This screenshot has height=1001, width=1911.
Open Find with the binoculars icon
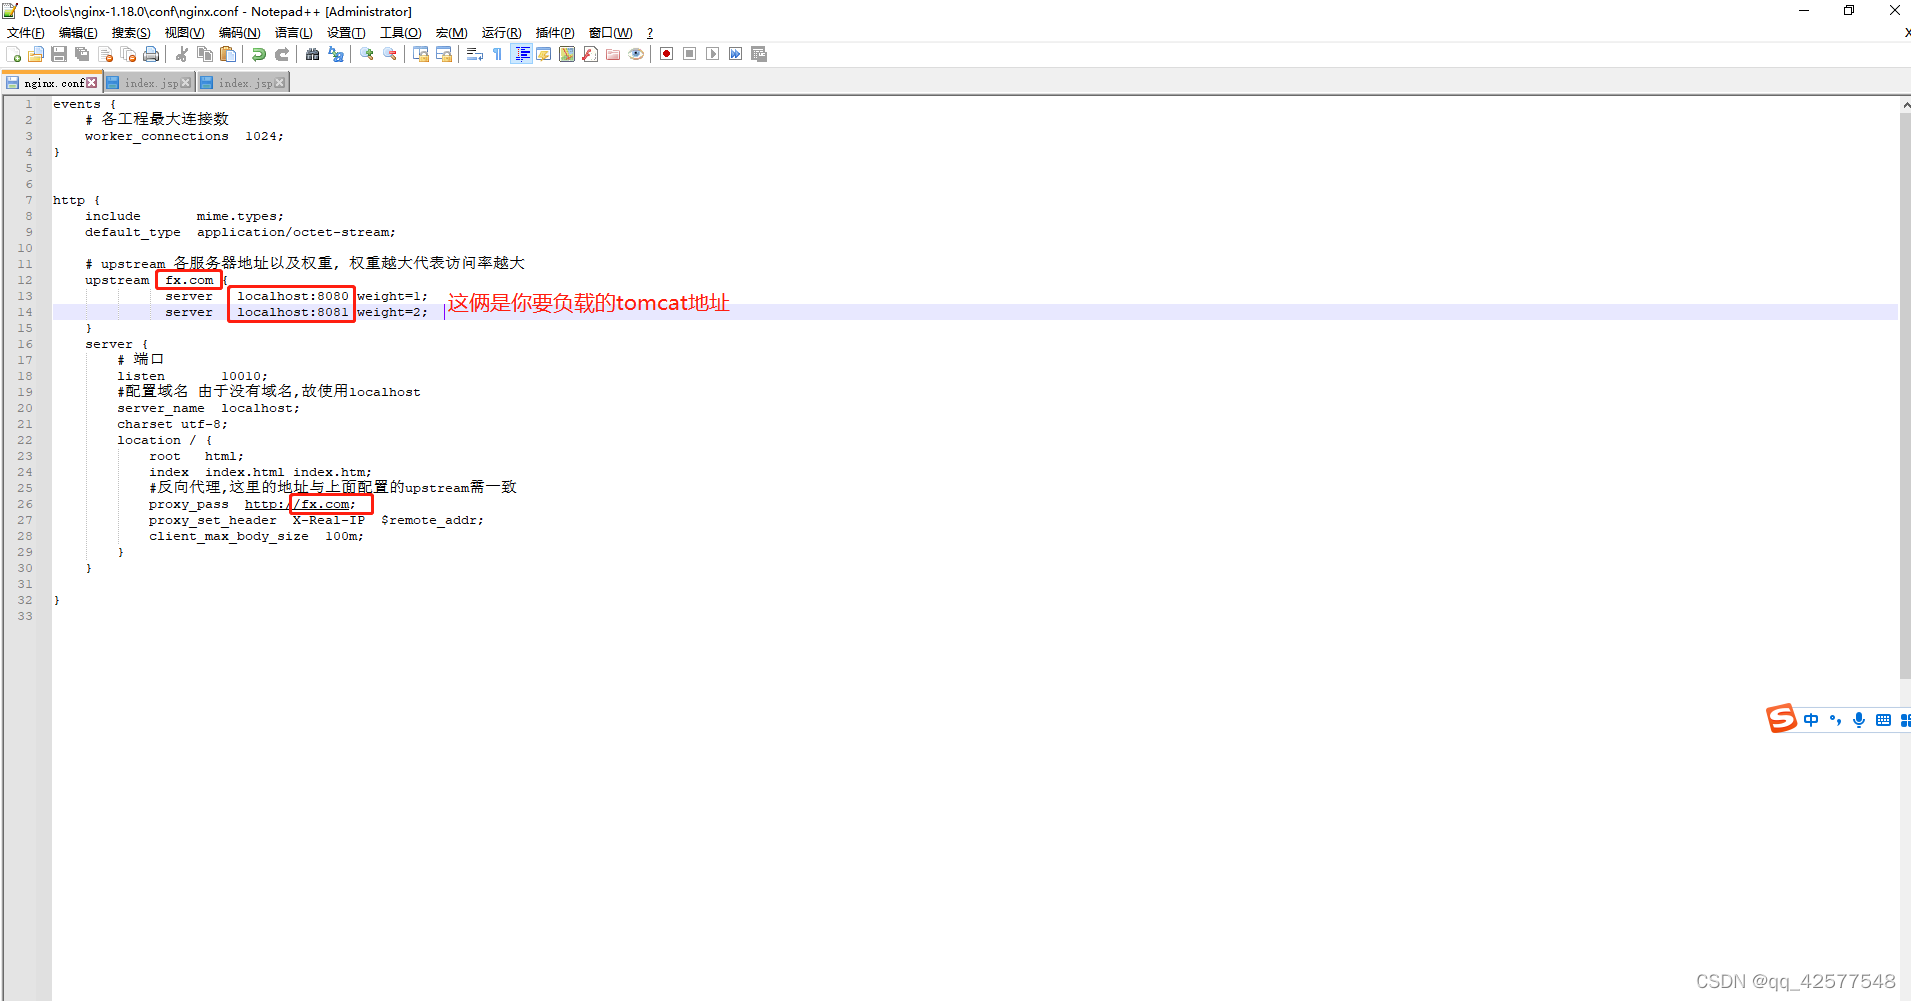pyautogui.click(x=313, y=54)
